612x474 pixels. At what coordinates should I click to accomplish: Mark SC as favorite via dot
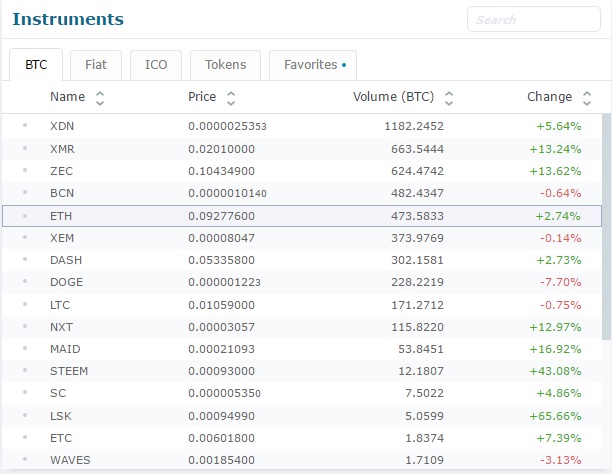click(x=25, y=392)
